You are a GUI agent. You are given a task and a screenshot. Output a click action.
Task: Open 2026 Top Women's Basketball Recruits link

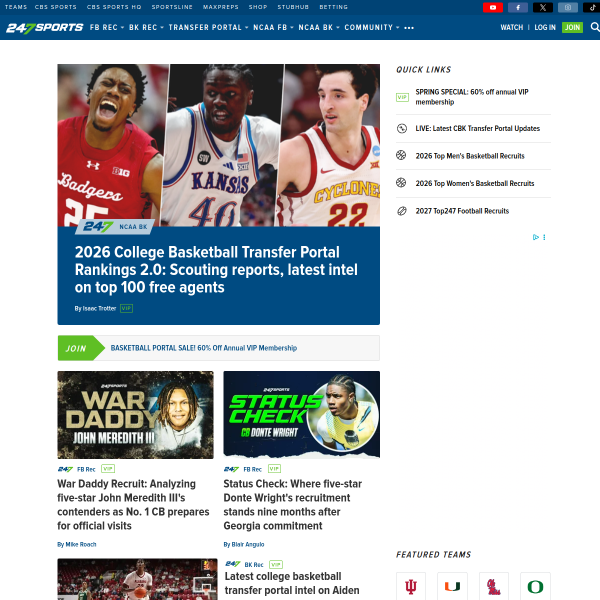pos(475,183)
